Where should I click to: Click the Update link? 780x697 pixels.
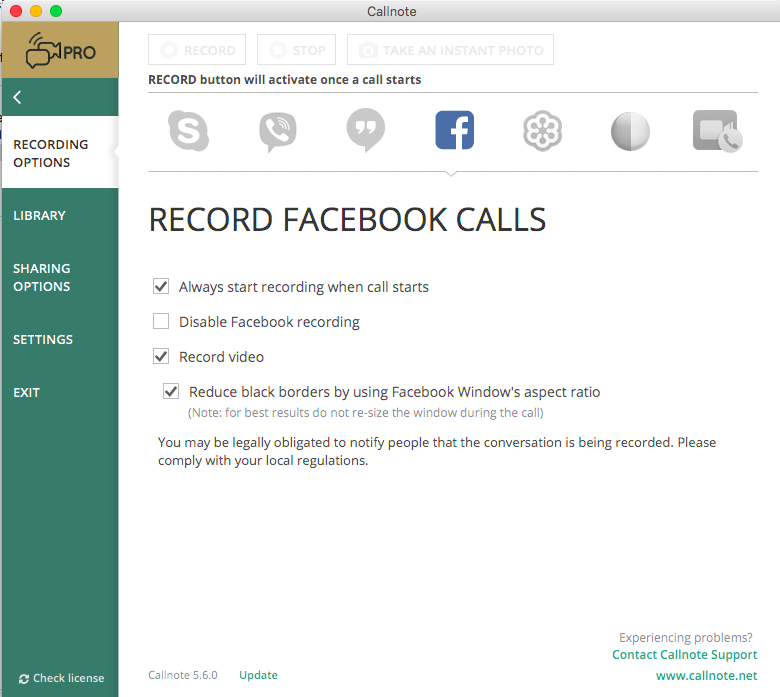point(258,675)
